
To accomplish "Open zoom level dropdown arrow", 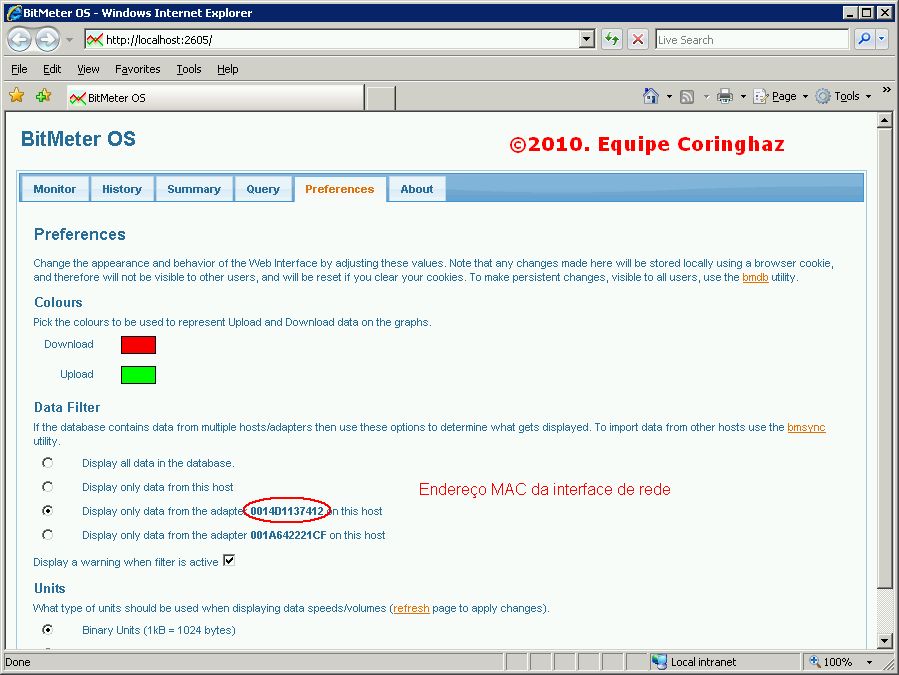I will tap(869, 662).
